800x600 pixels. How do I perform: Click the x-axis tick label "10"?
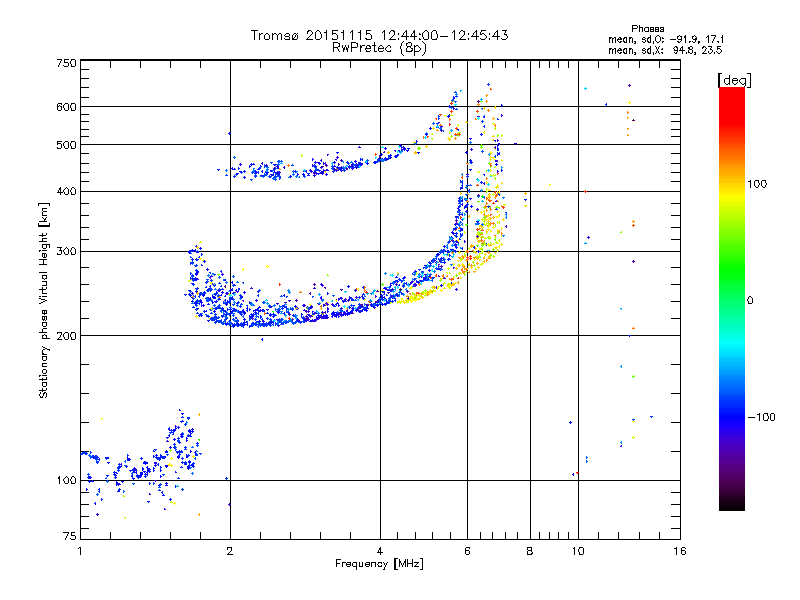pyautogui.click(x=578, y=551)
